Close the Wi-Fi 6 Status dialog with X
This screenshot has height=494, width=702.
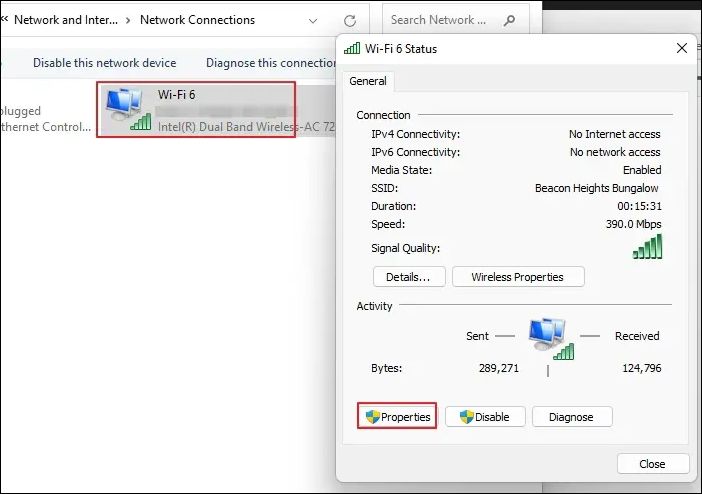[682, 48]
